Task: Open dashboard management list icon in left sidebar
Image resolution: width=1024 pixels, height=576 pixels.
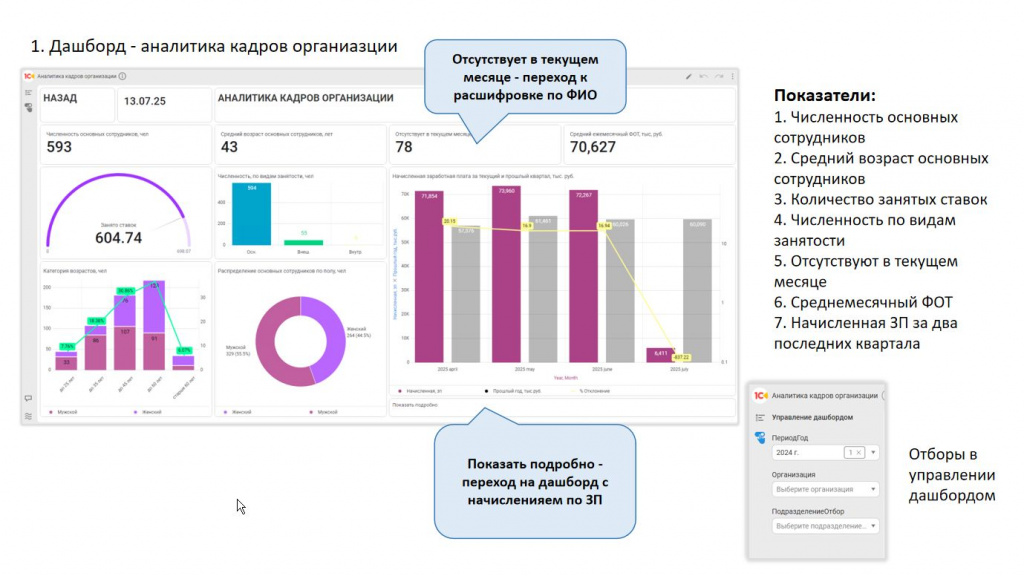Action: [x=28, y=93]
